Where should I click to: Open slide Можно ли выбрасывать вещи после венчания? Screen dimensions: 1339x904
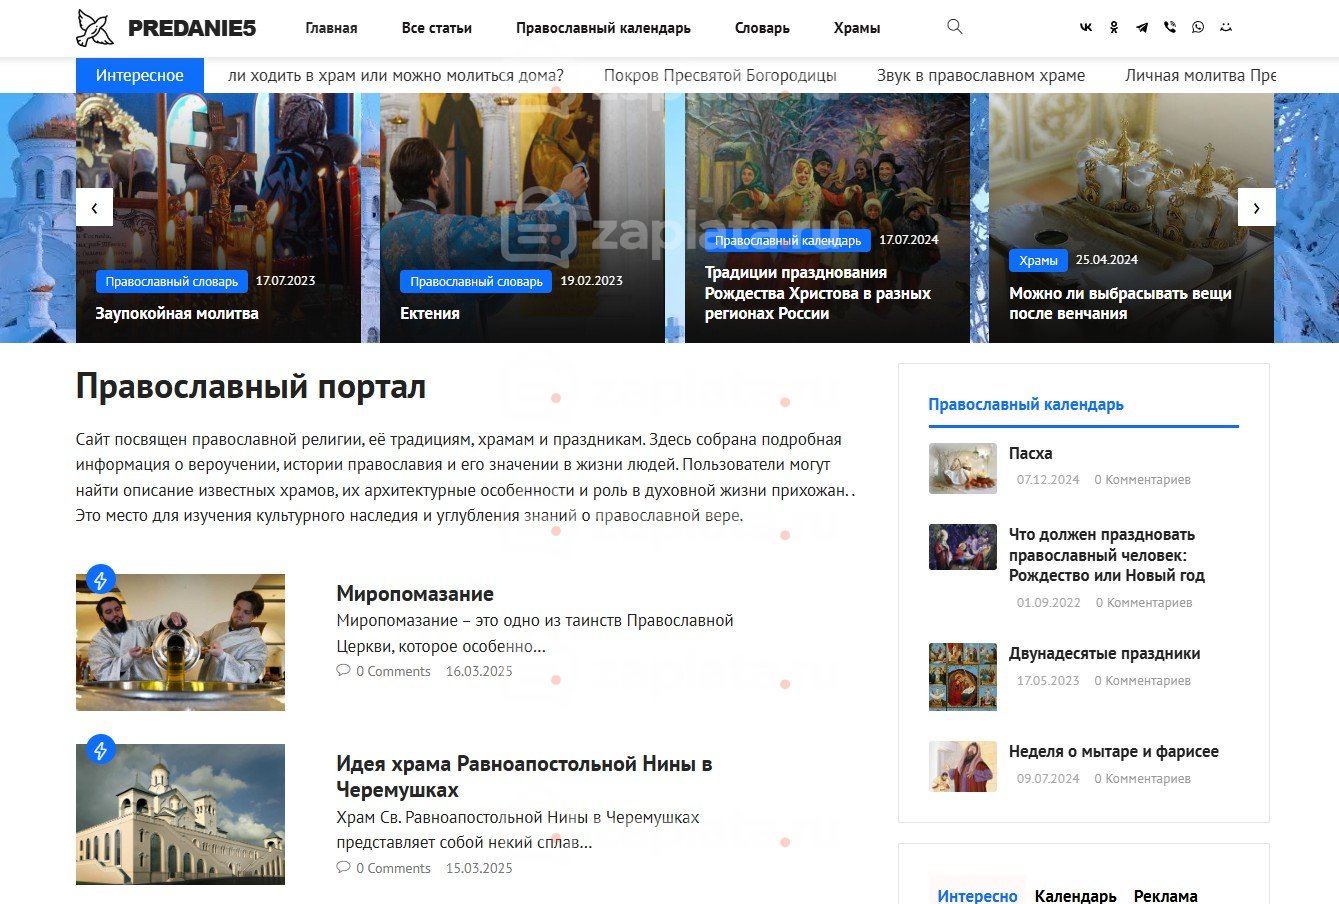(x=1120, y=303)
